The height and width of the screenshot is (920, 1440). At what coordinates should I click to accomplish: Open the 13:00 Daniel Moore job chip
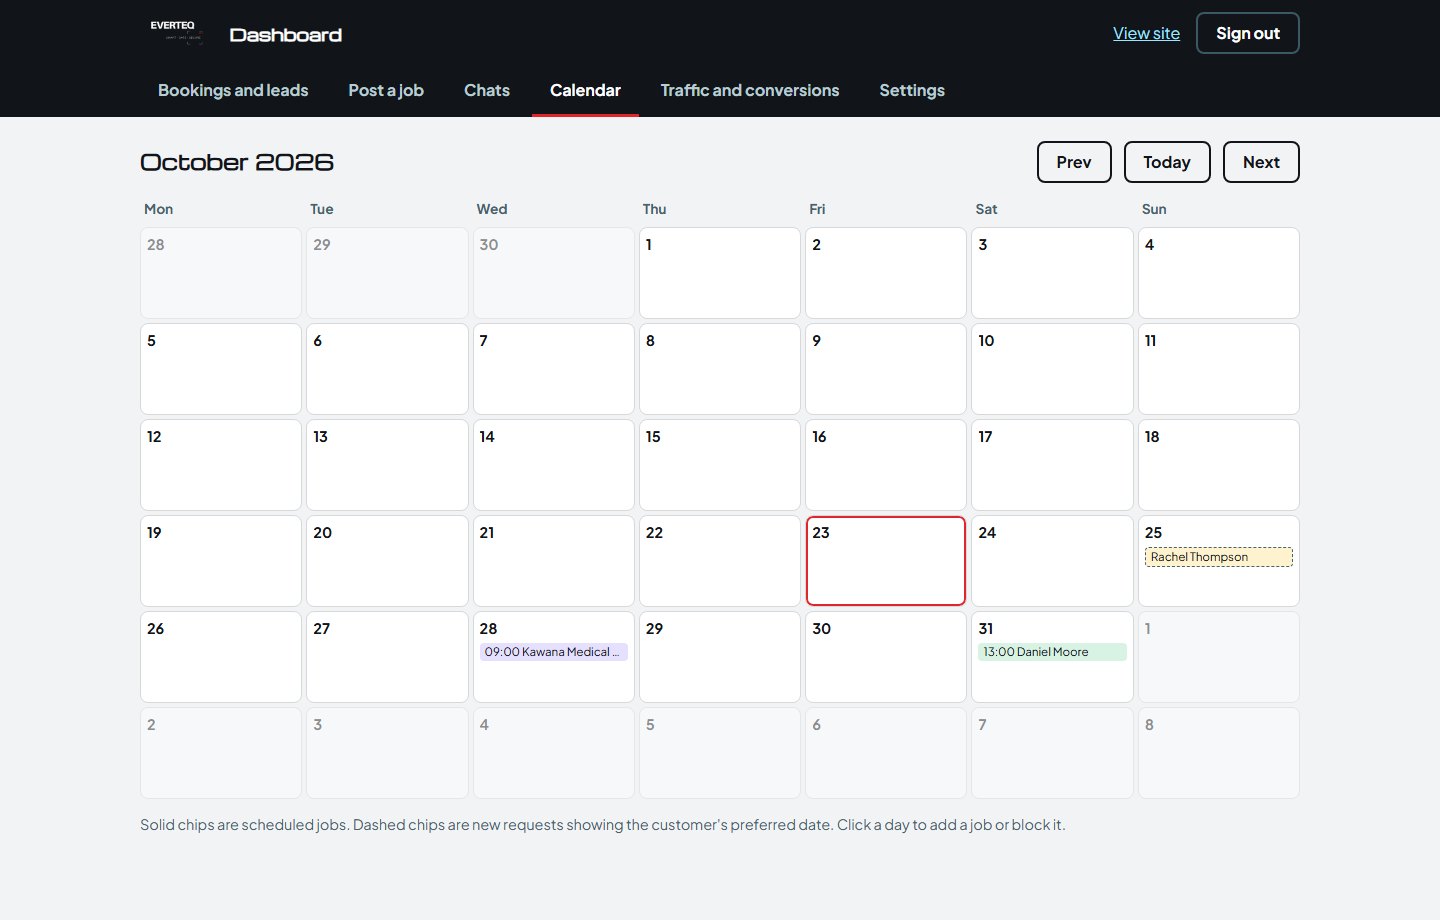(x=1052, y=652)
